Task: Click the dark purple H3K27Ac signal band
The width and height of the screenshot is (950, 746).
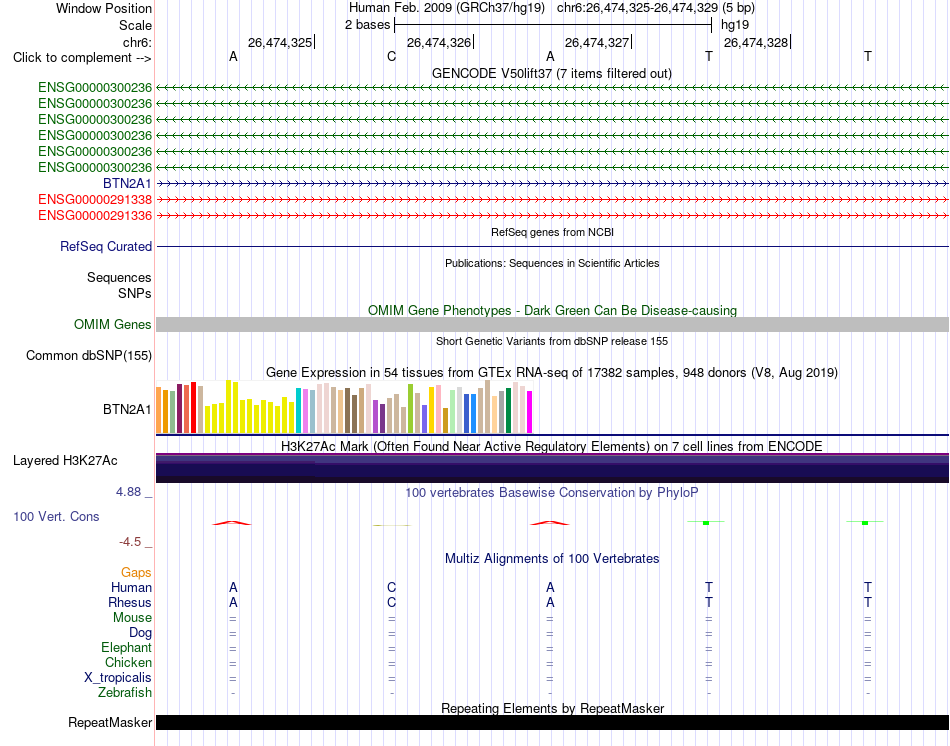Action: pos(552,468)
